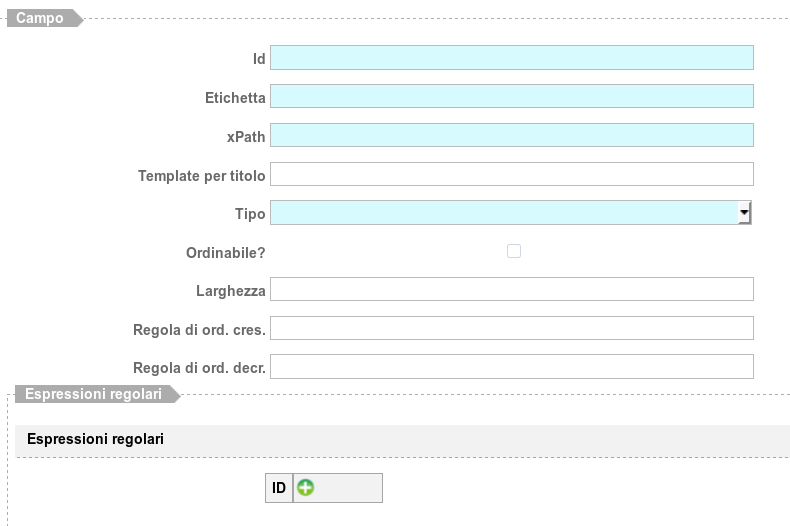790x526 pixels.
Task: Click the Espressioni regolari gray header bar
Action: tap(402, 439)
